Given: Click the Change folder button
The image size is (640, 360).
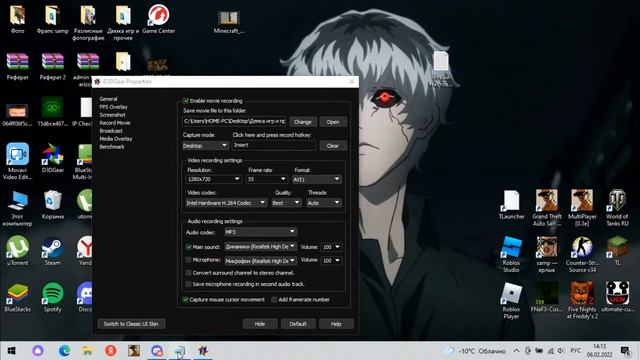Looking at the screenshot, I should click(302, 122).
